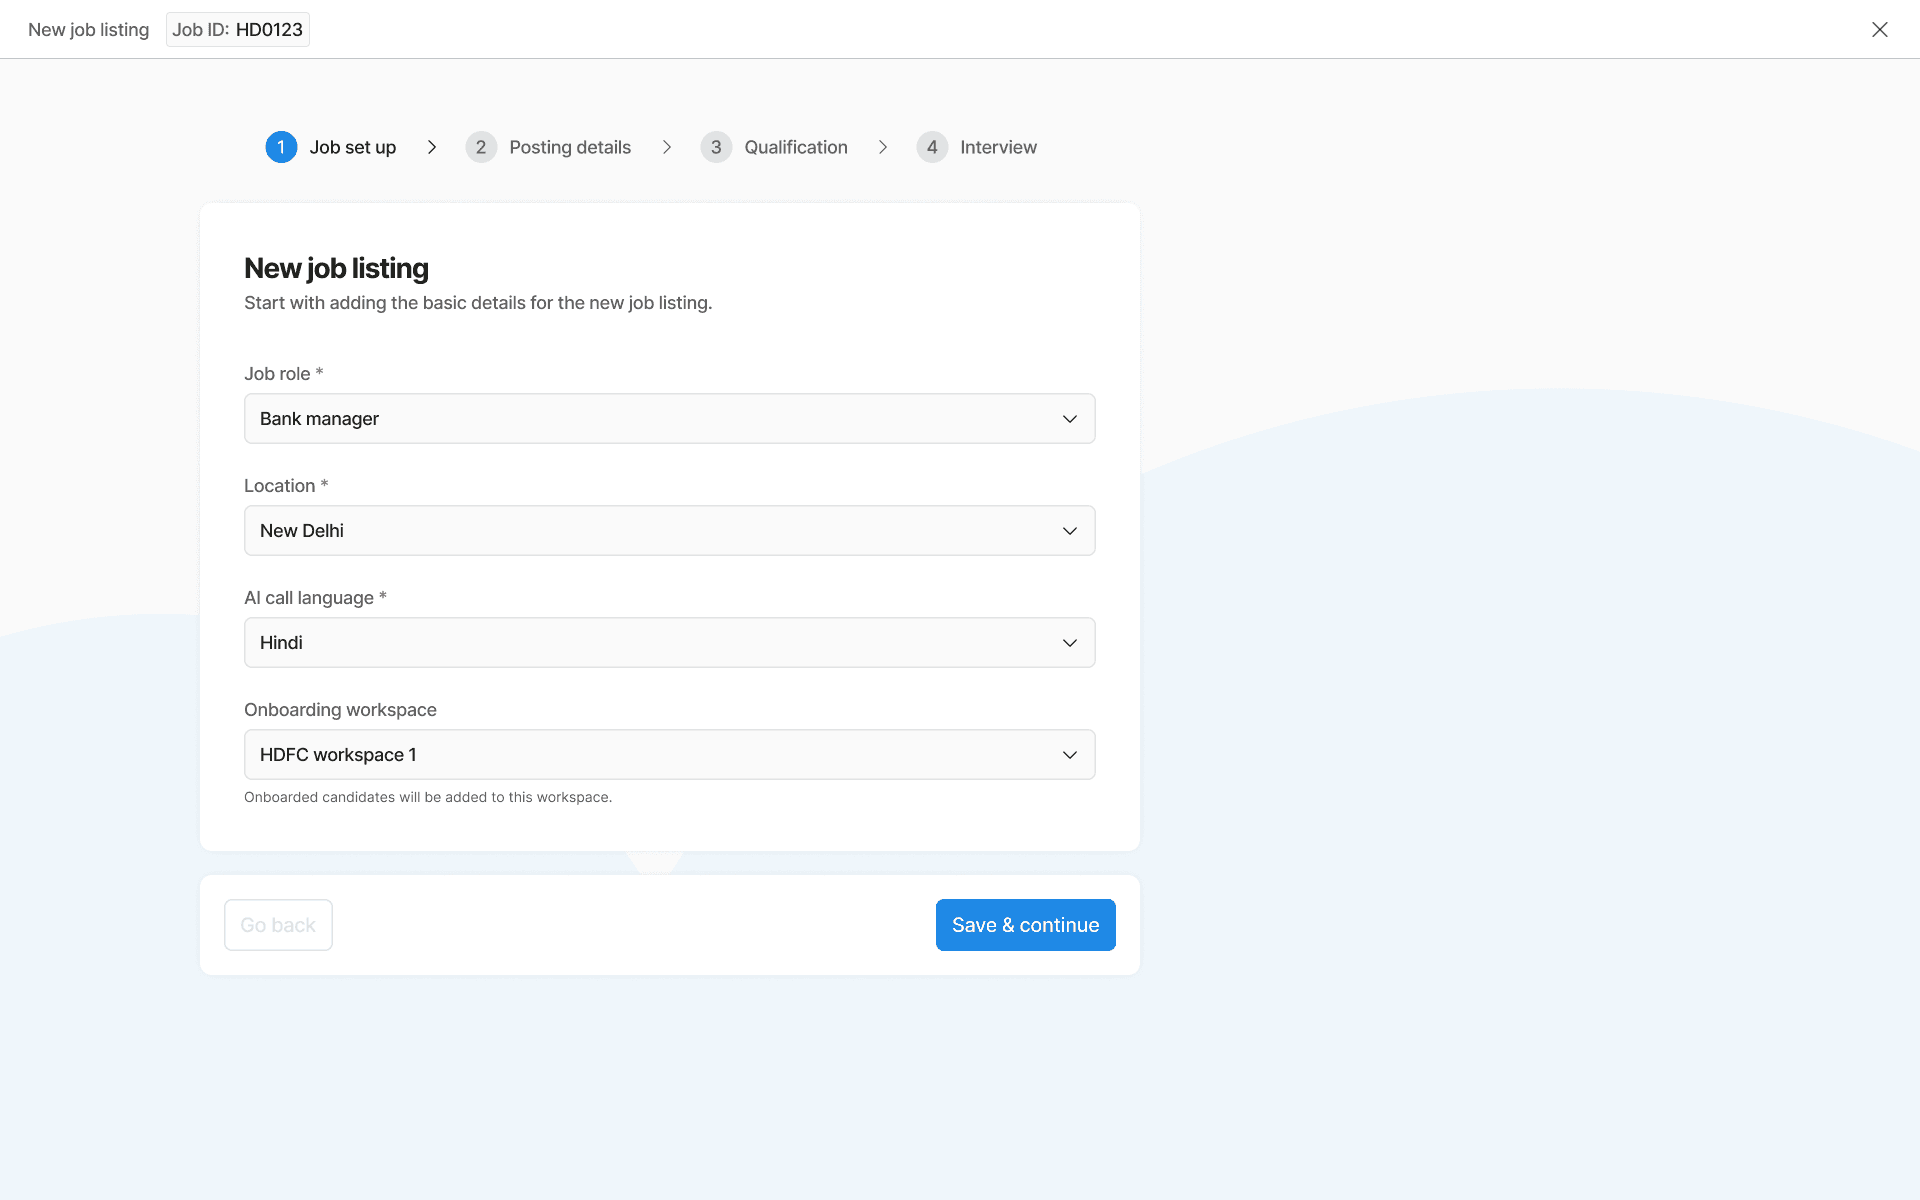Click step 2 number circle

[x=481, y=147]
